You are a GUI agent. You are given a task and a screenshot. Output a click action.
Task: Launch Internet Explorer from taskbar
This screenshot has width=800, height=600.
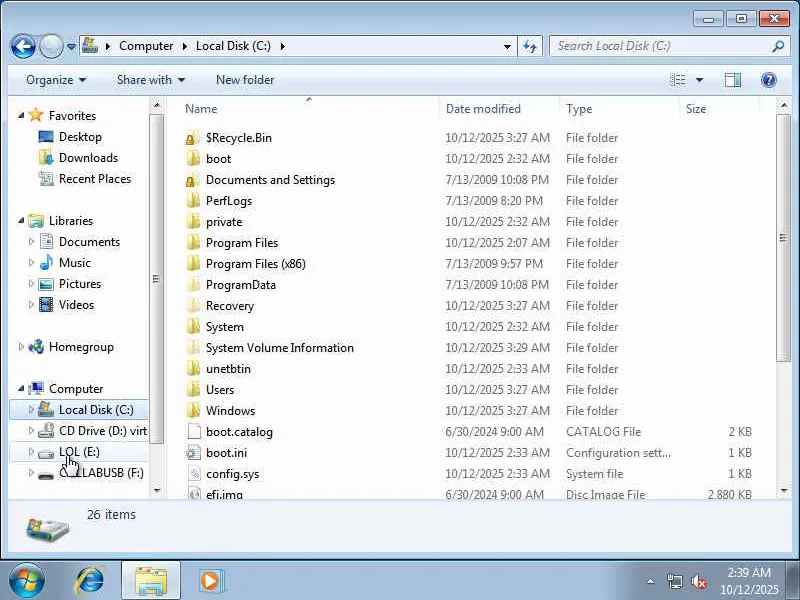[x=89, y=581]
